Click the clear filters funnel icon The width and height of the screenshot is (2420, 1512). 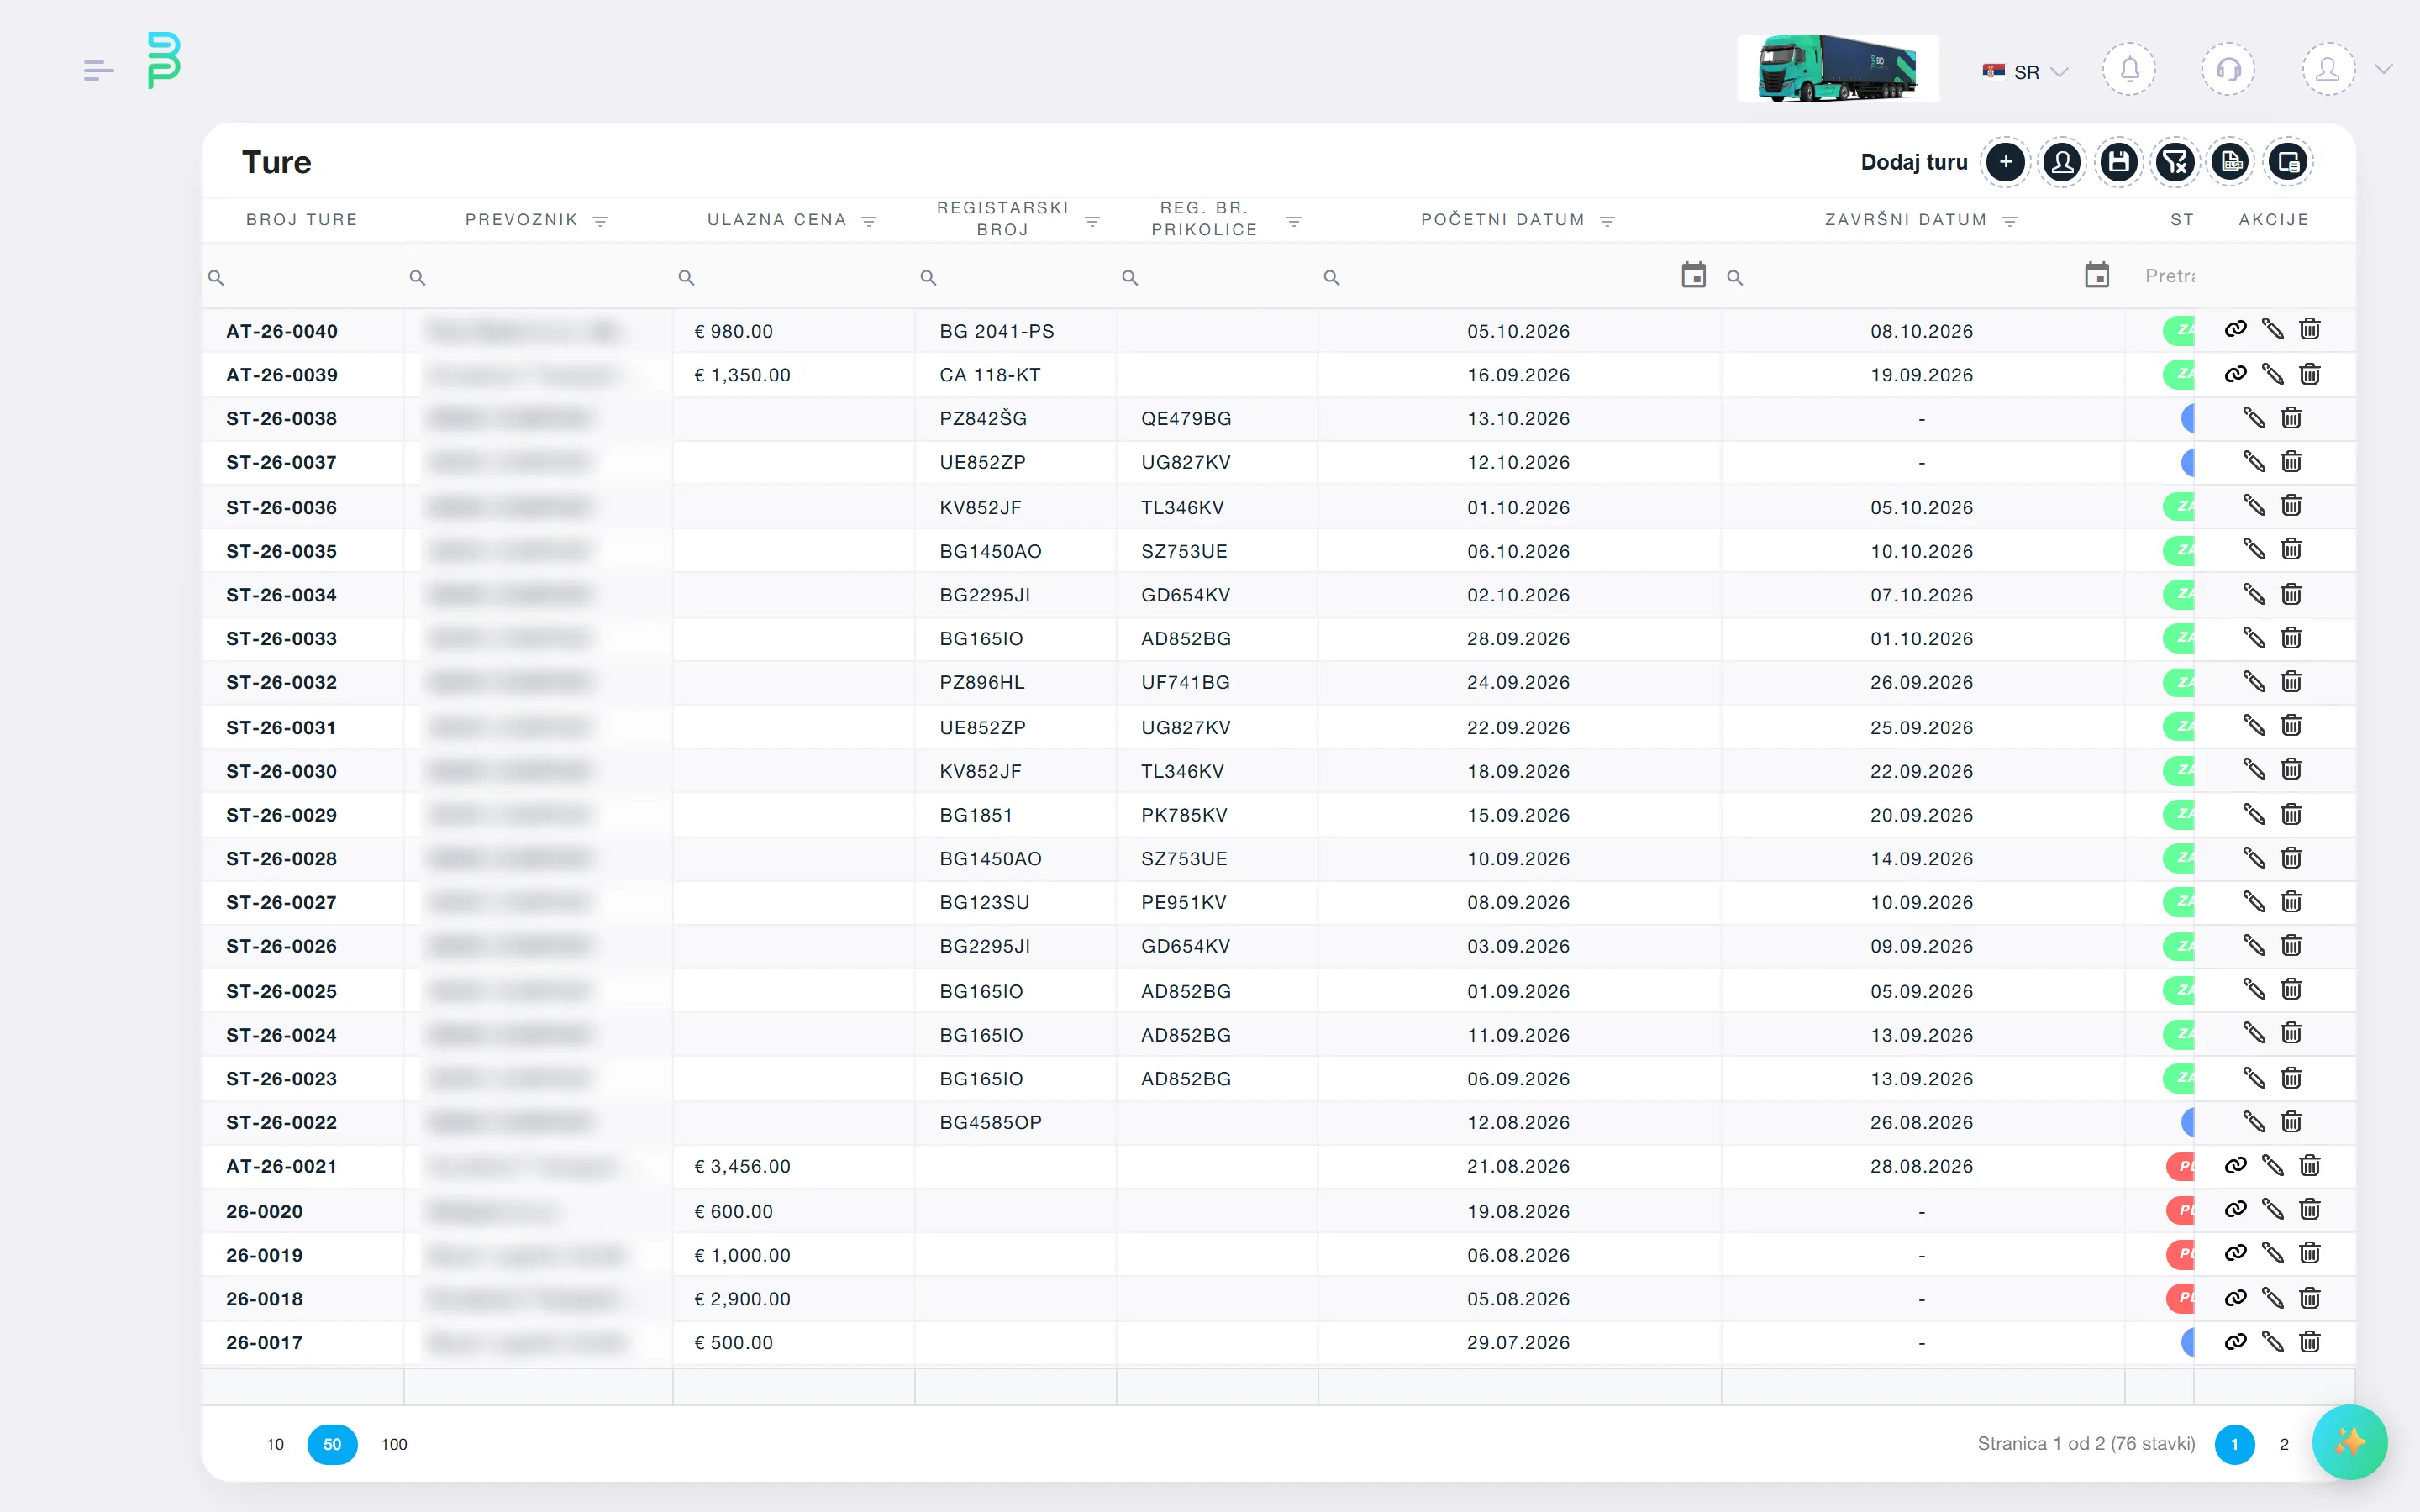coord(2174,162)
